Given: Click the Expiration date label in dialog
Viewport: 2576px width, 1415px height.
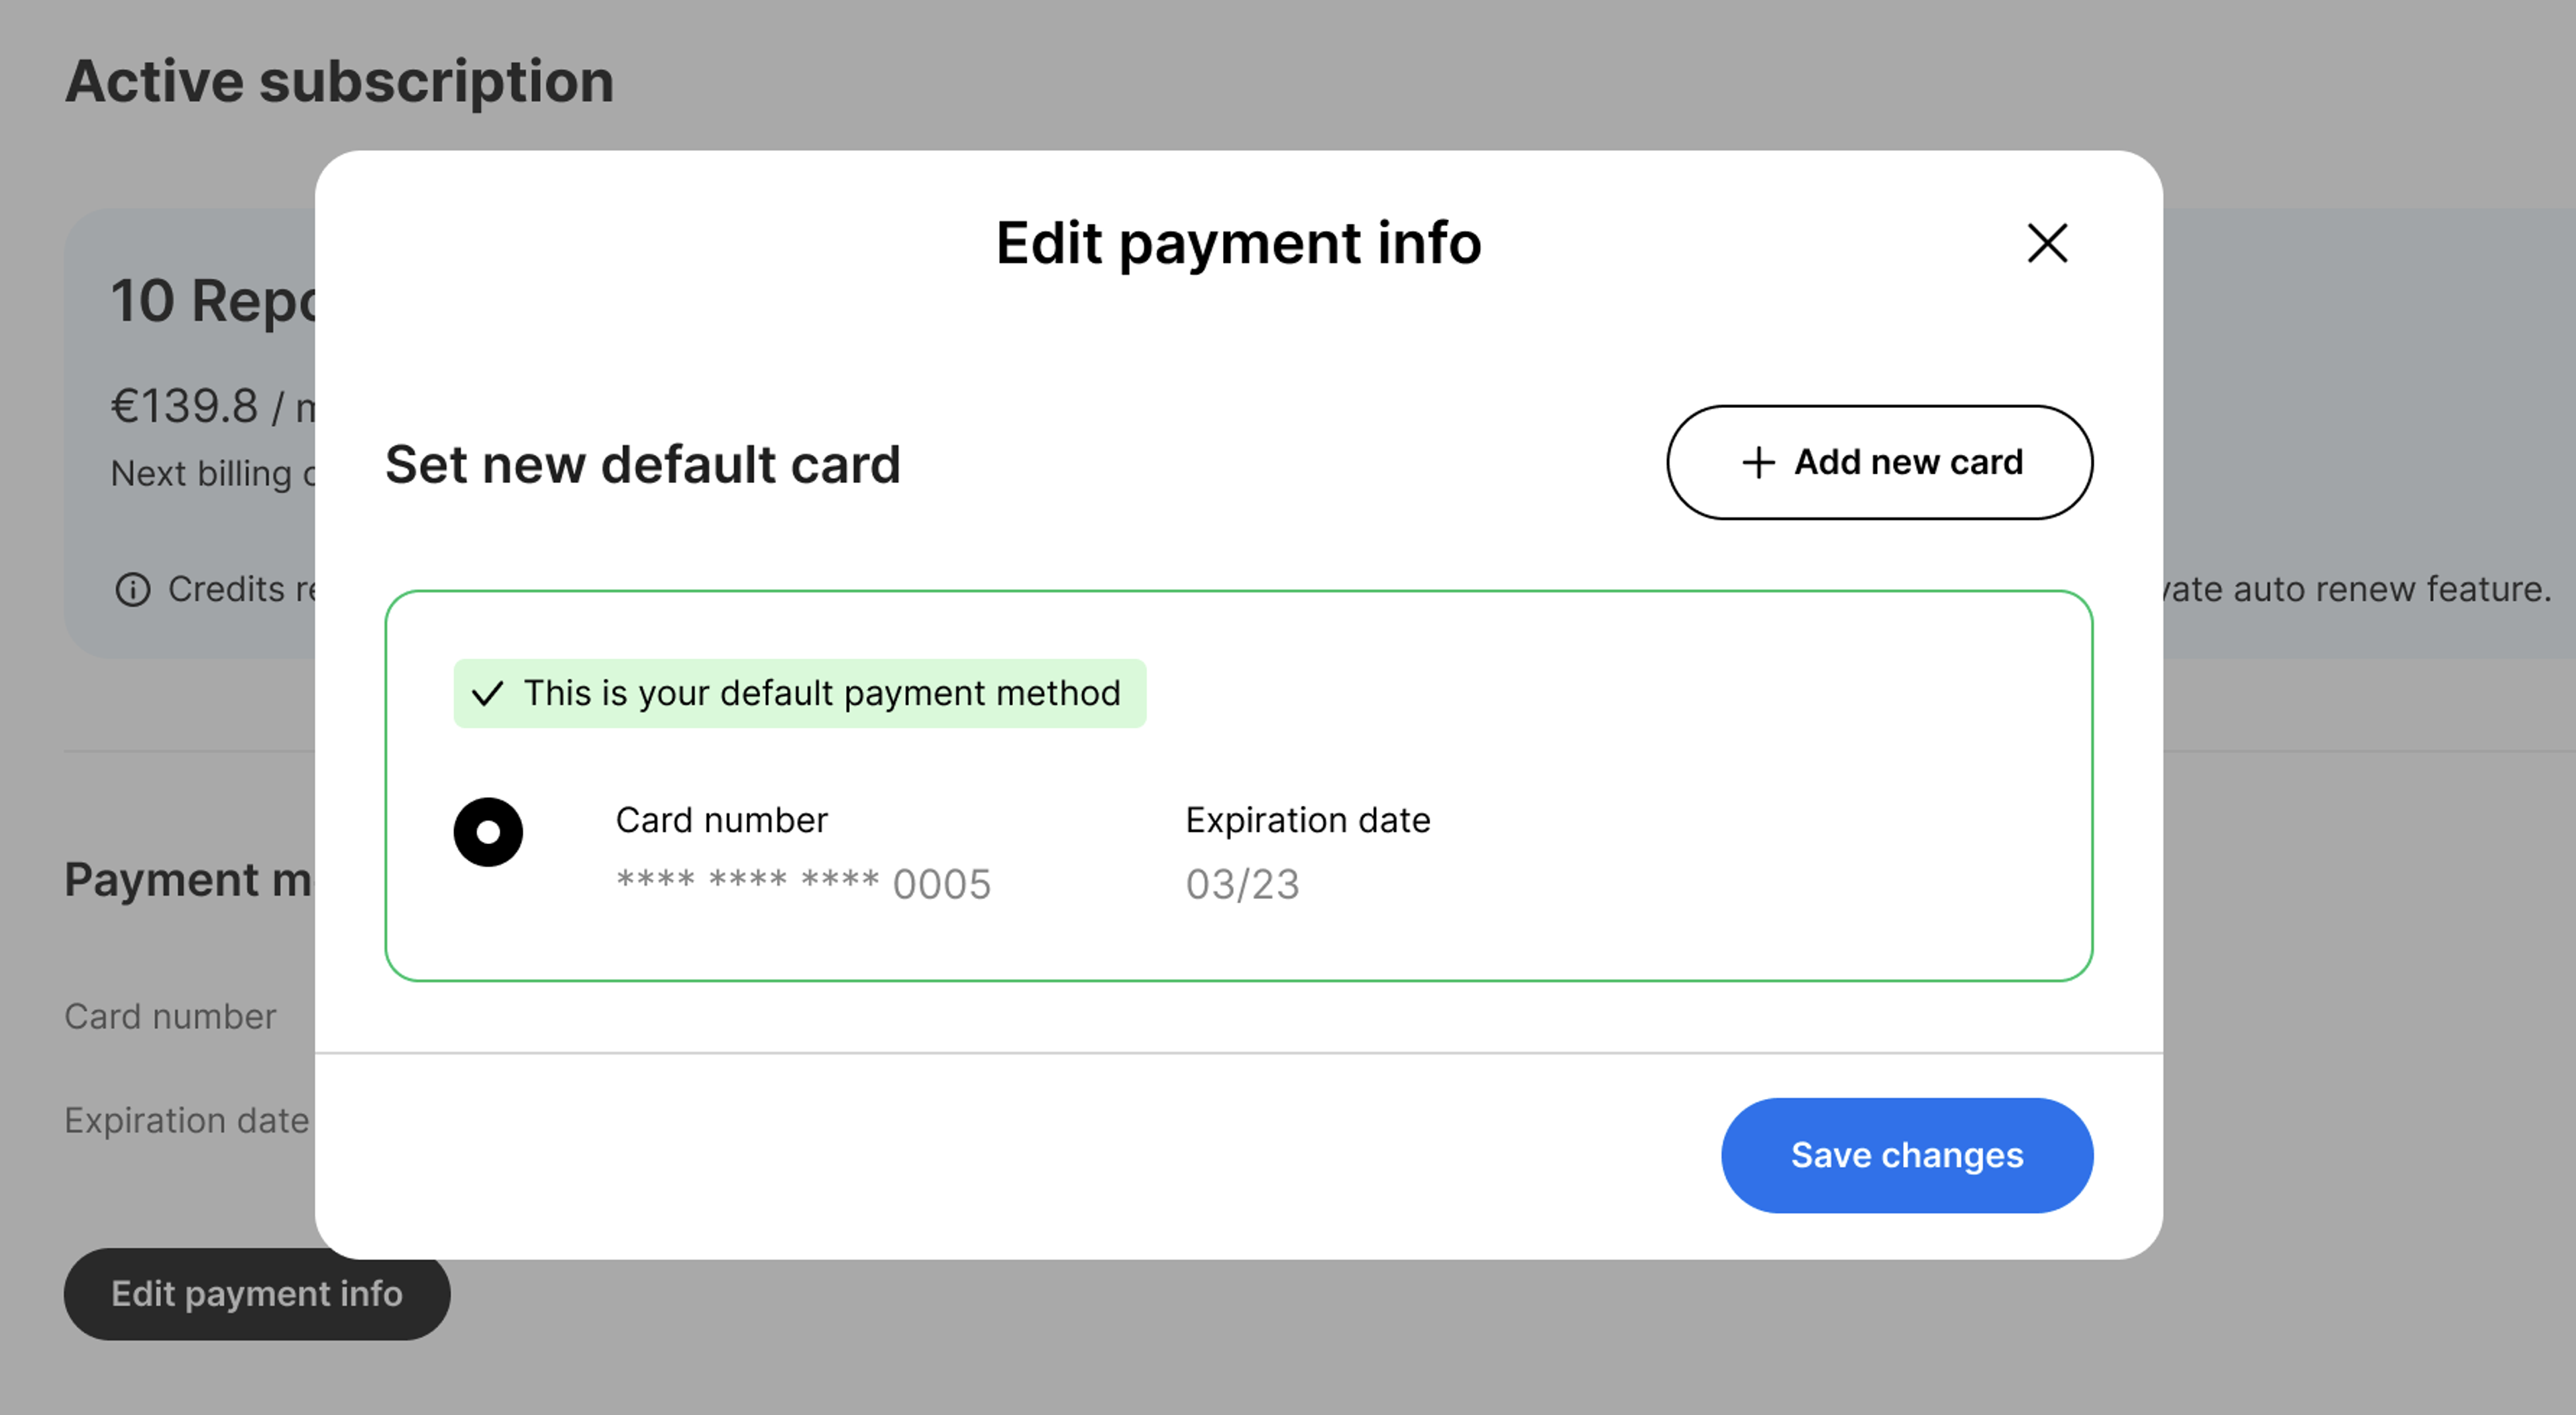Looking at the screenshot, I should point(1307,820).
